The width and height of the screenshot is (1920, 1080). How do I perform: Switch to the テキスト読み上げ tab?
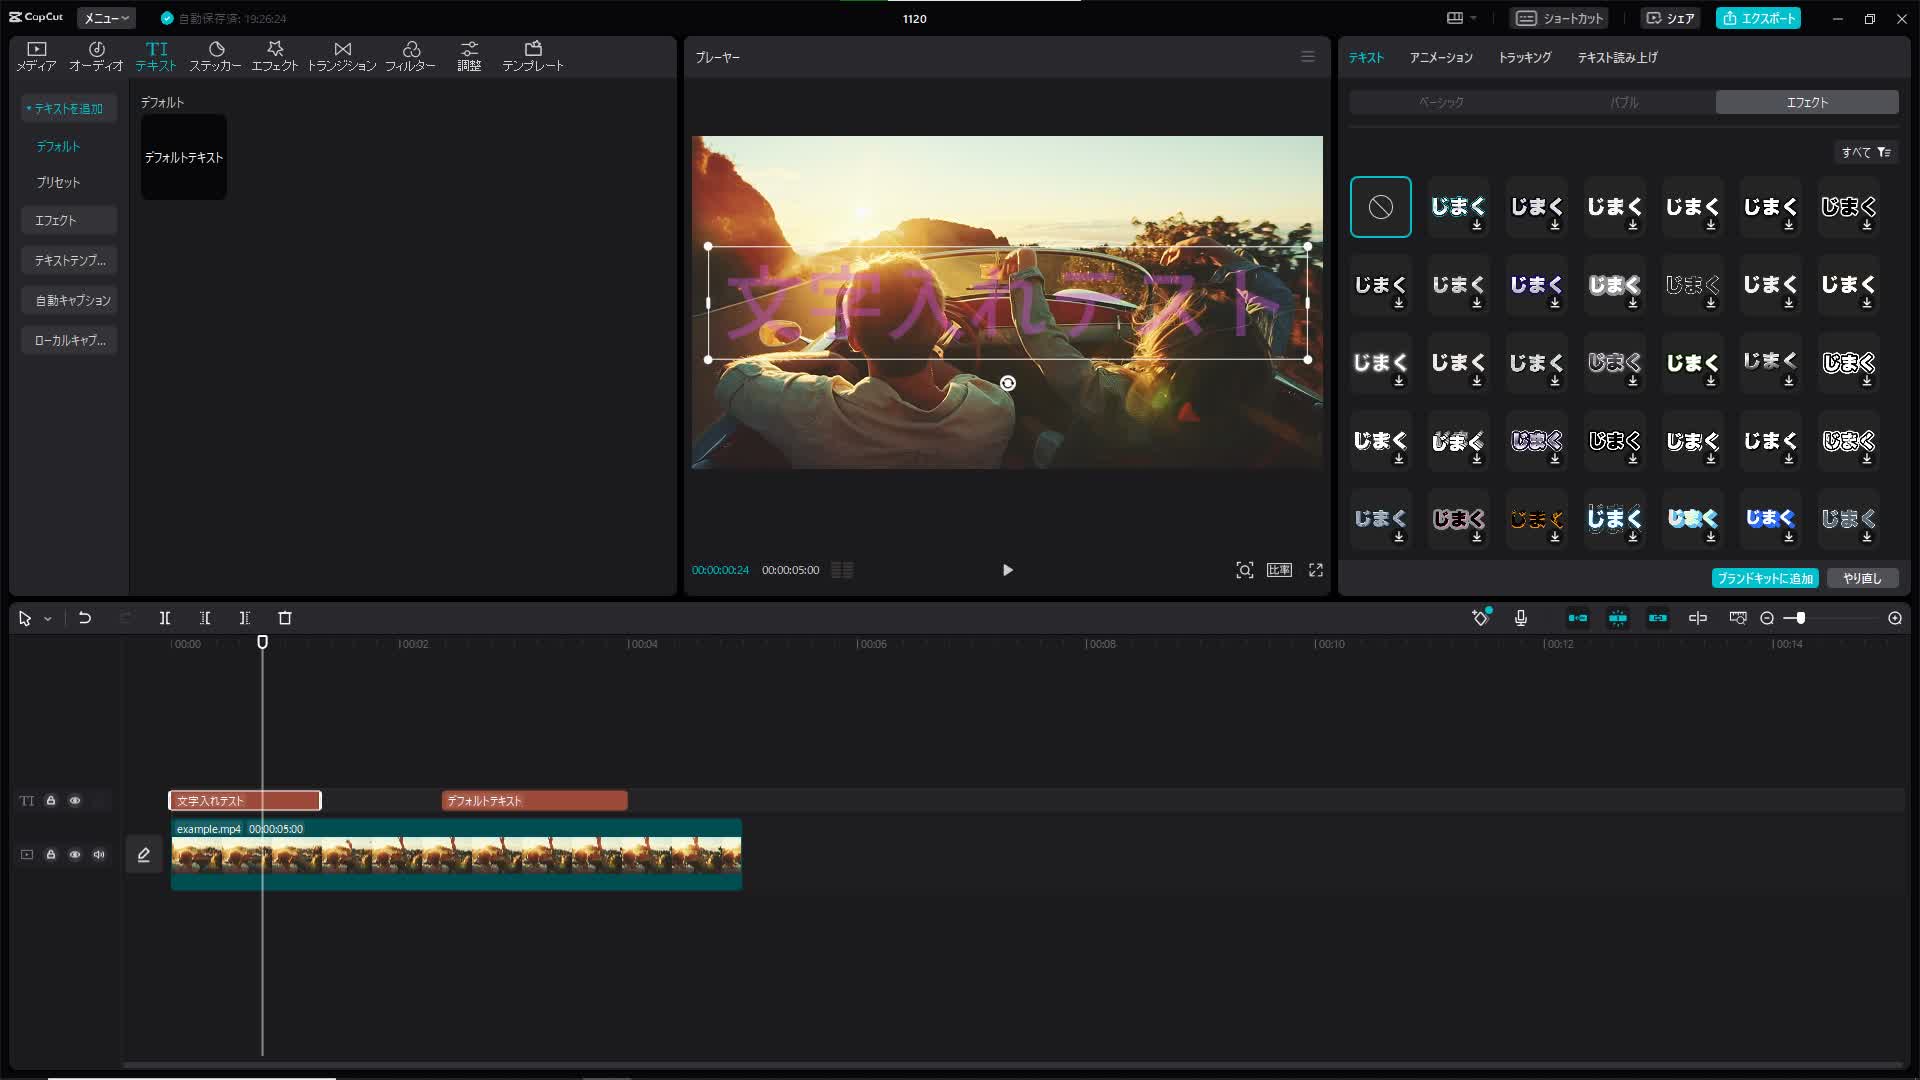click(1618, 57)
